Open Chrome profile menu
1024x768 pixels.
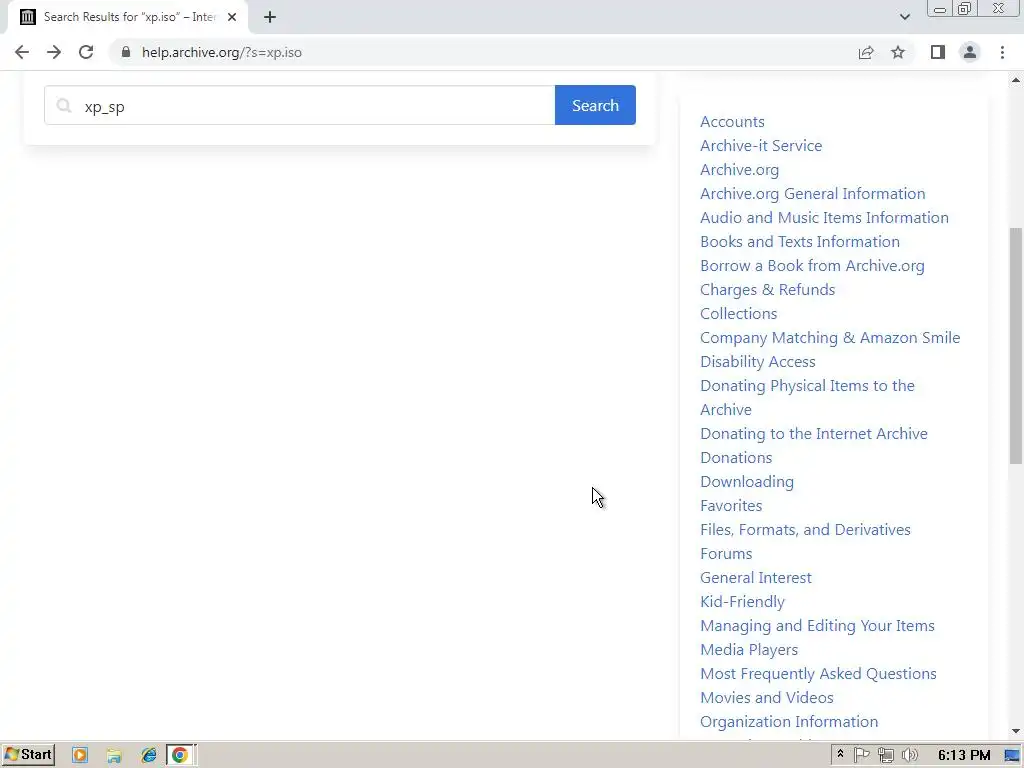point(970,52)
